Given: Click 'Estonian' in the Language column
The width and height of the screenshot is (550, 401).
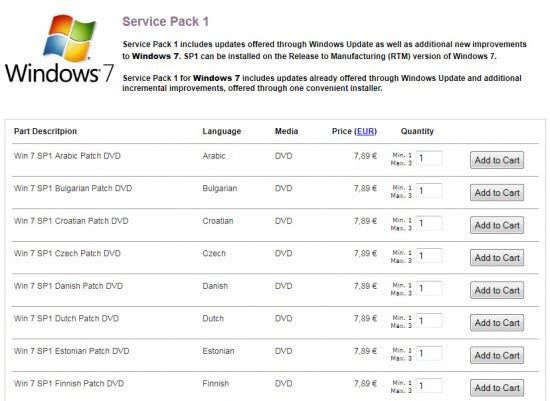Looking at the screenshot, I should click(x=218, y=351).
